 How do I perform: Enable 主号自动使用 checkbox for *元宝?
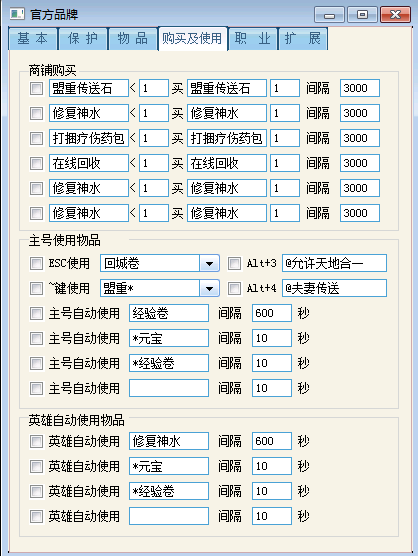[x=36, y=338]
